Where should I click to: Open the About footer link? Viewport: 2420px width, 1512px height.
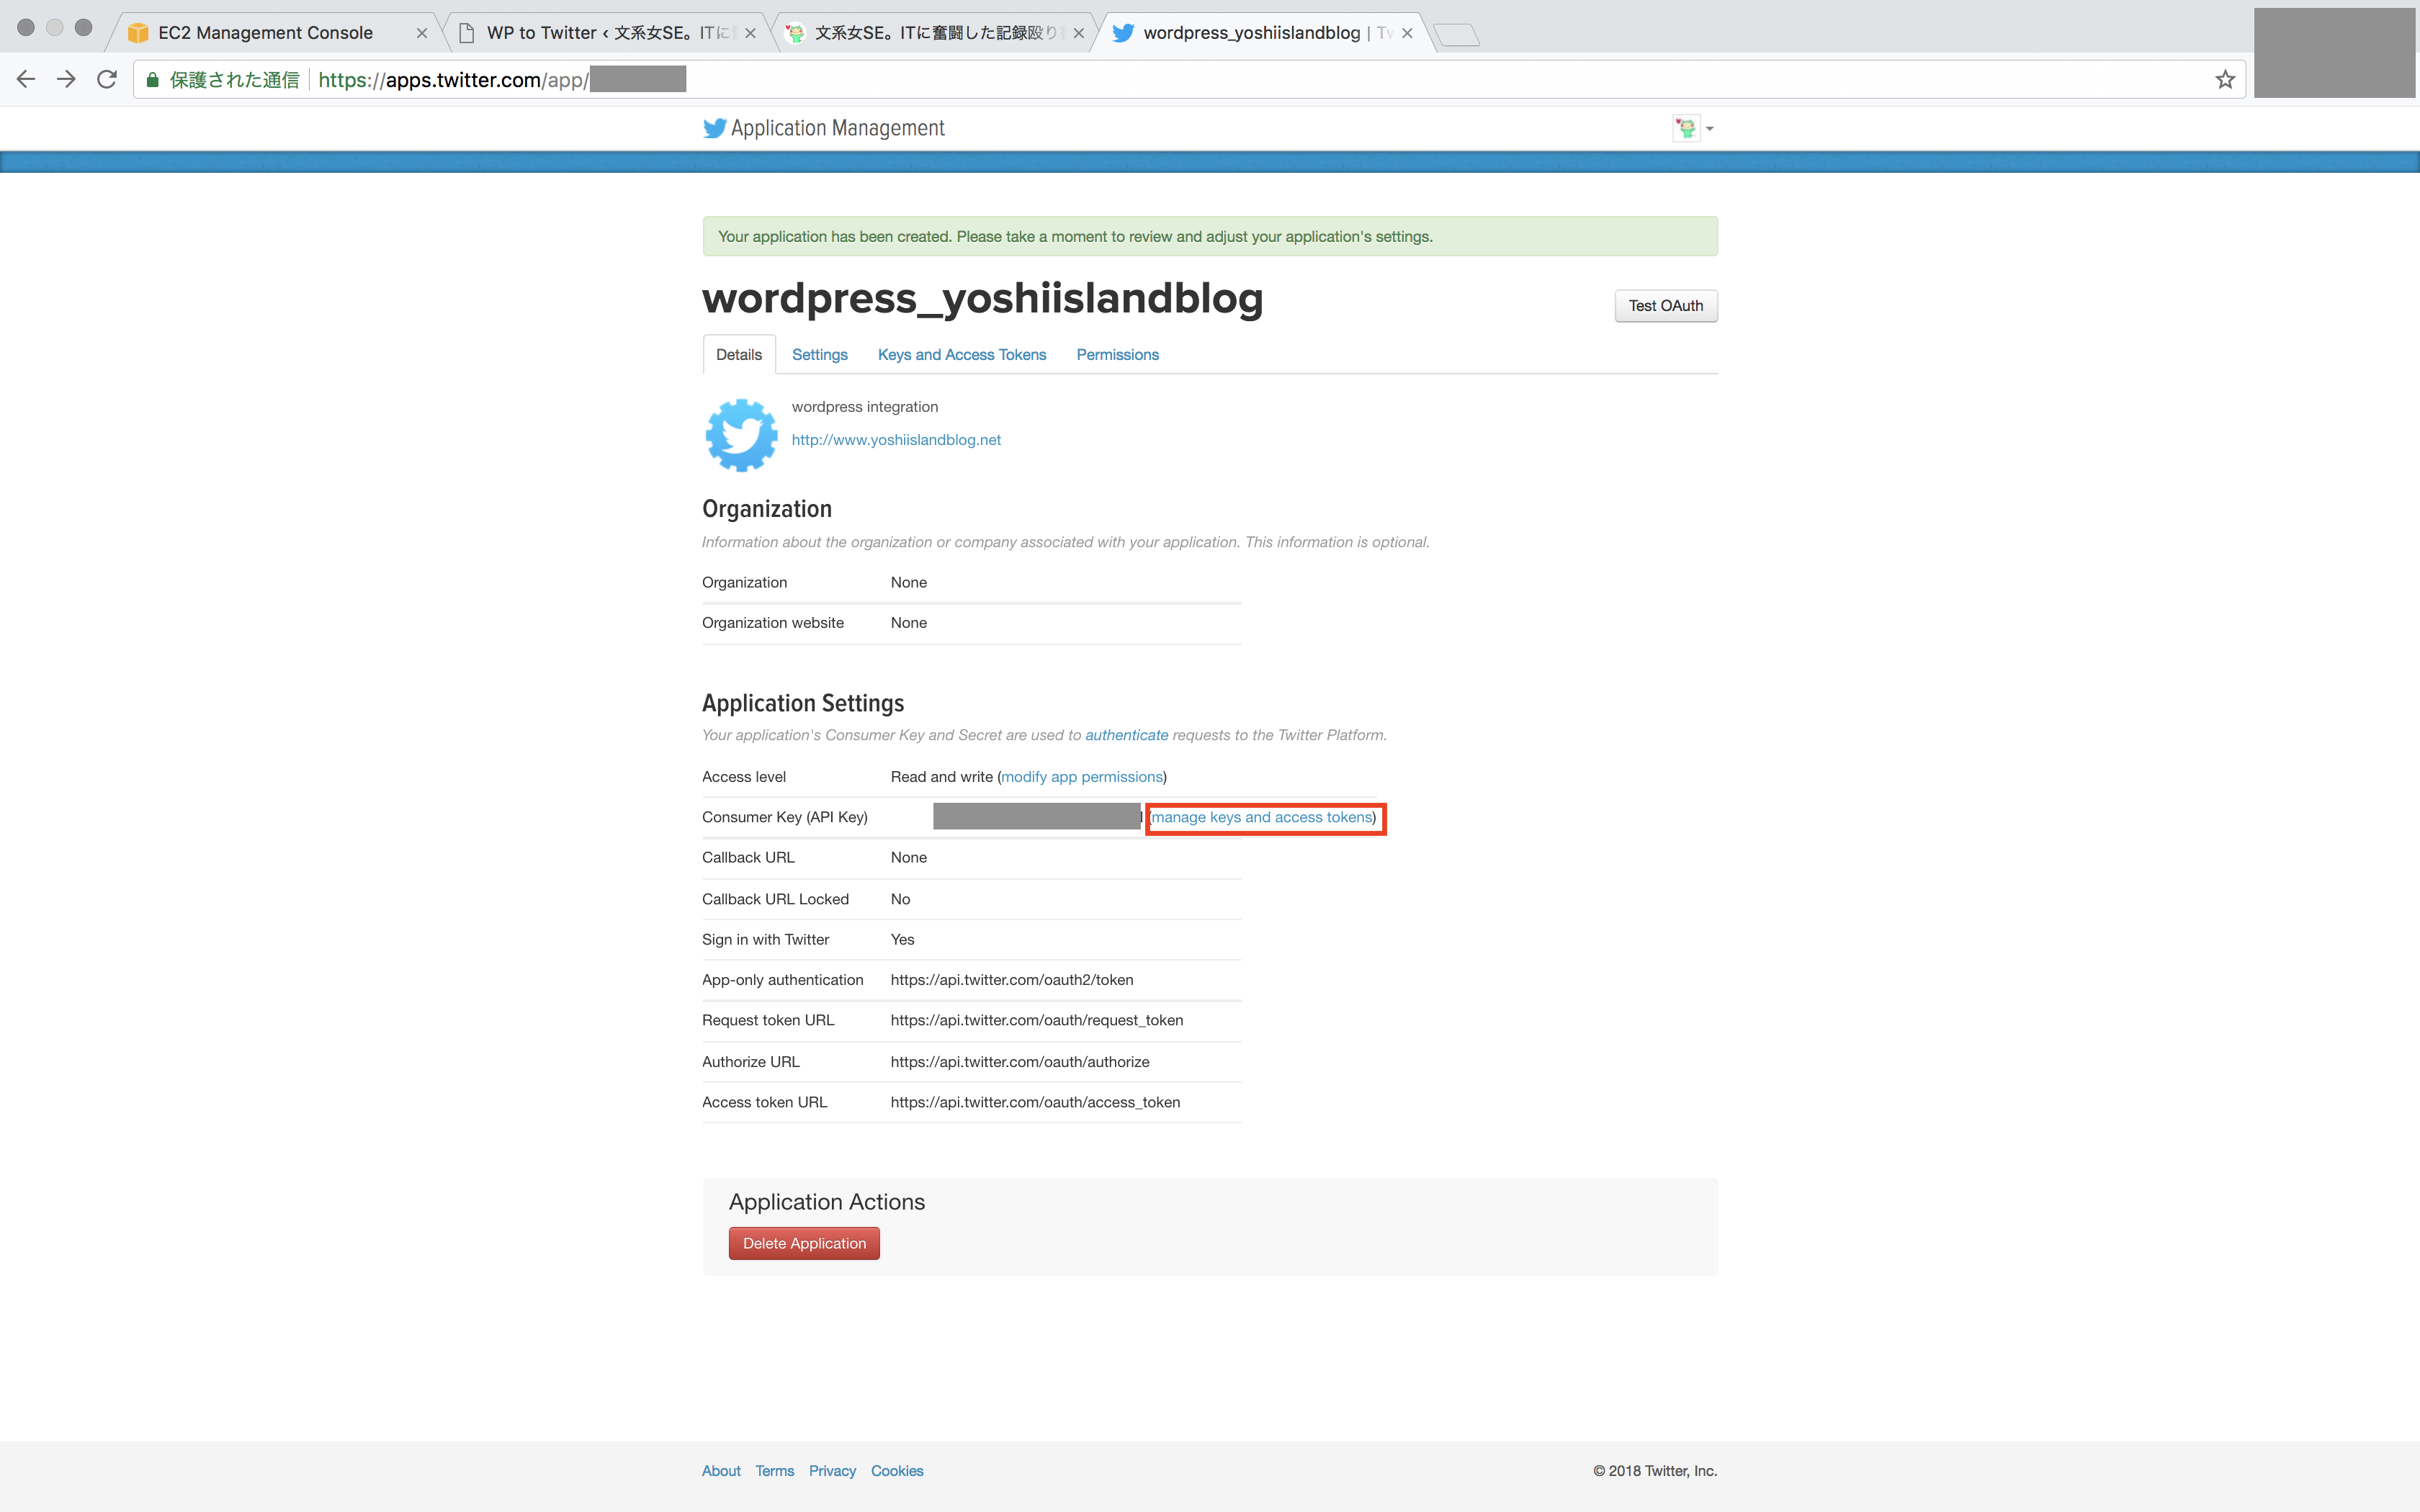721,1471
